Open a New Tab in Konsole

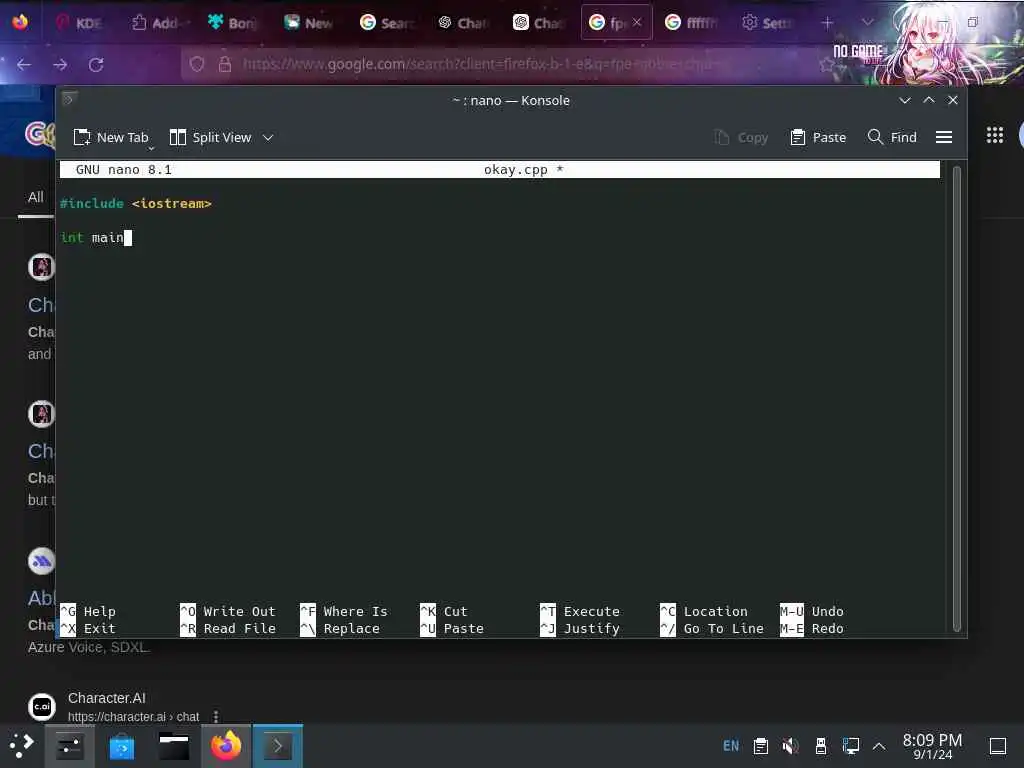pos(111,137)
